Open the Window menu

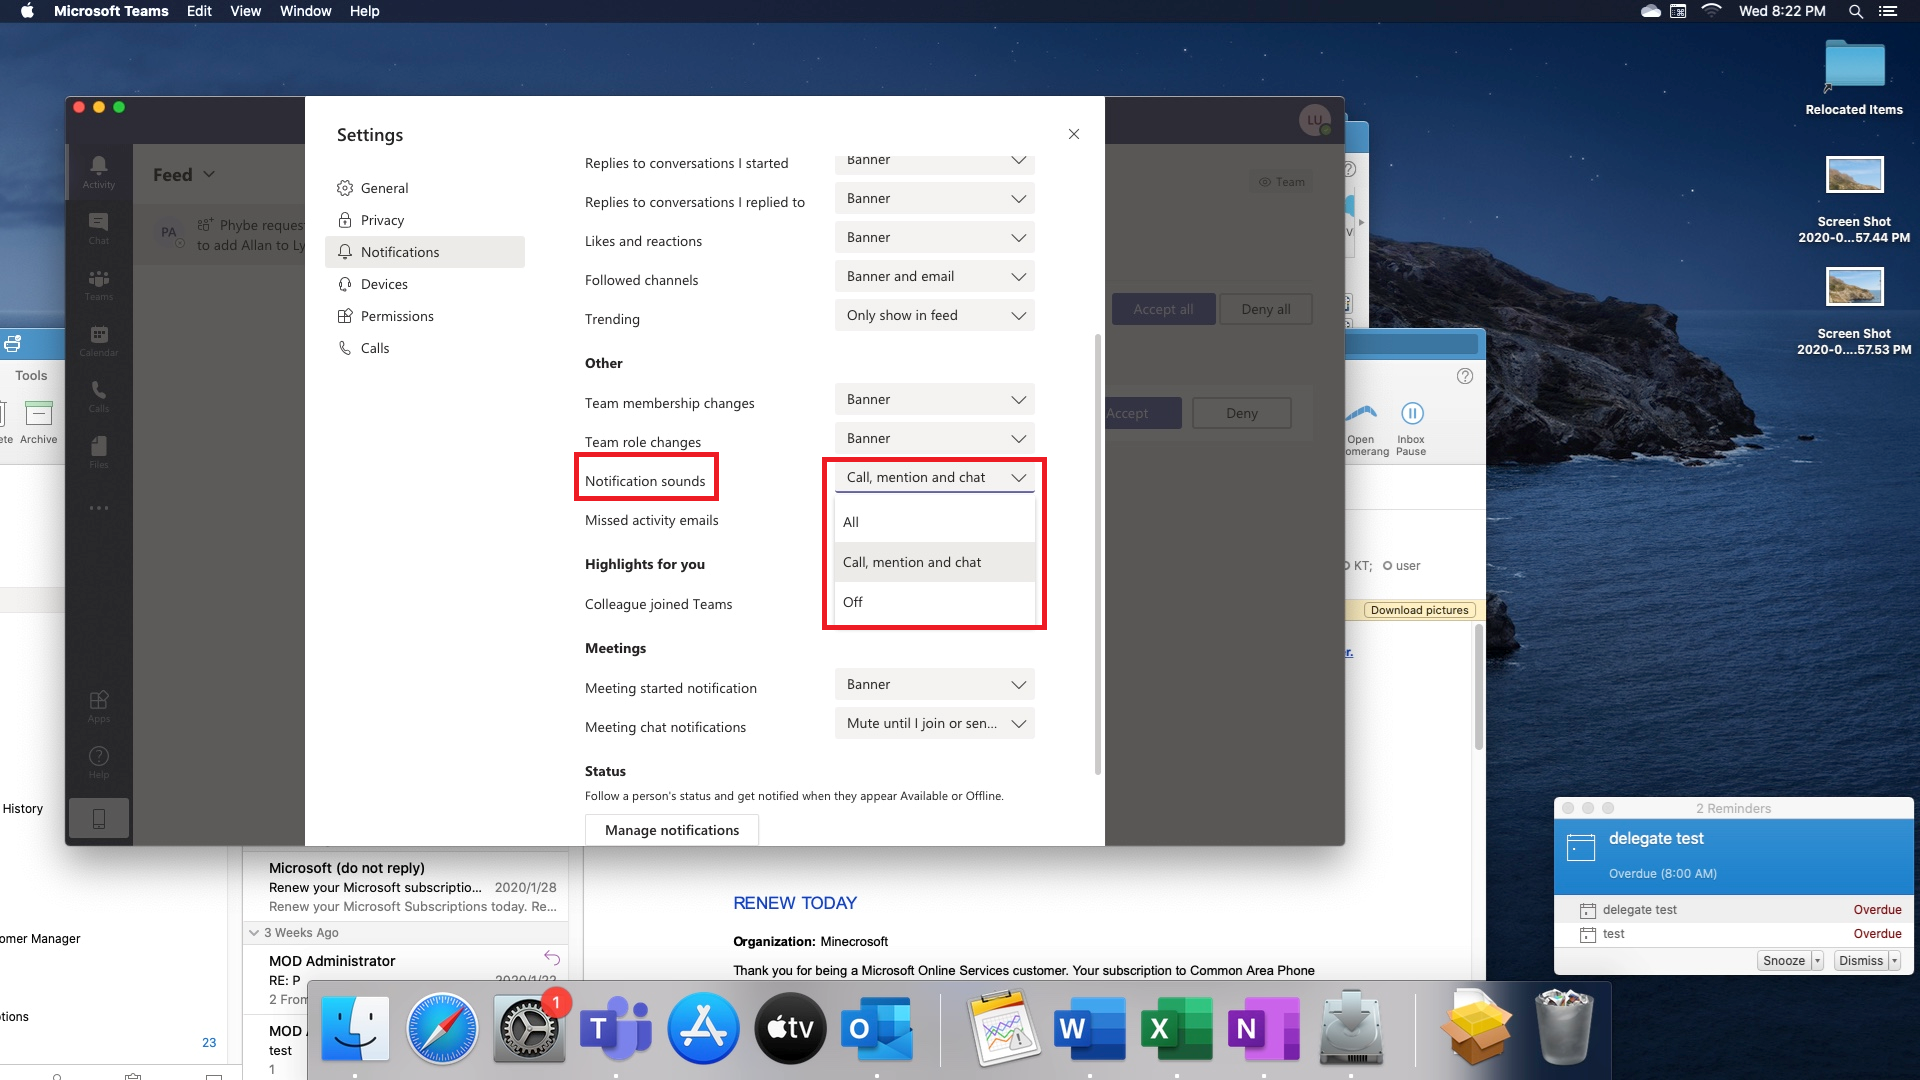click(x=305, y=11)
